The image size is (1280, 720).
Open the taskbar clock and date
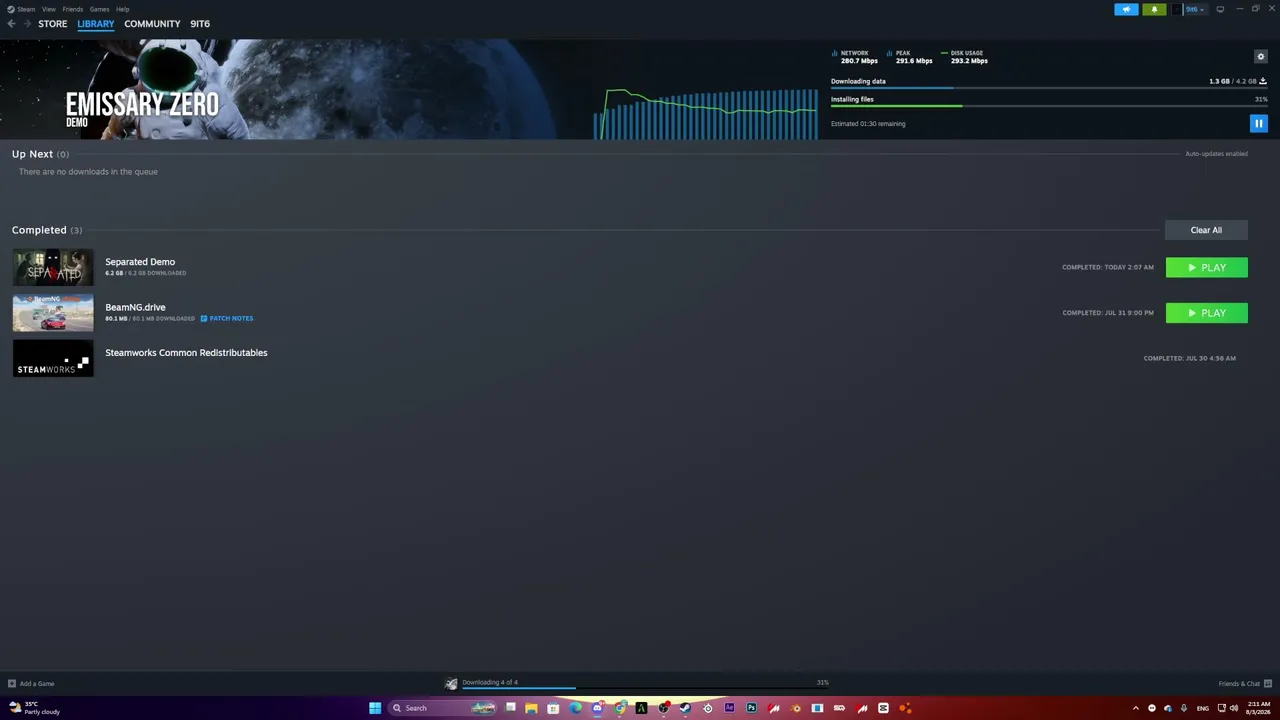[1258, 708]
